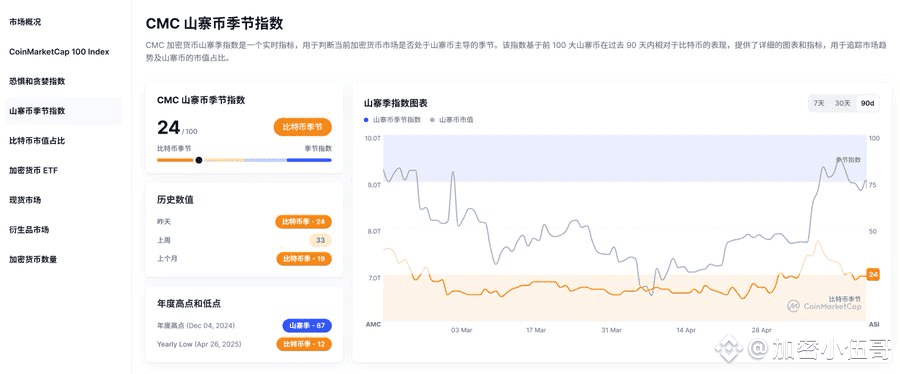900x374 pixels.
Task: Click the 24 /100 index value
Action: pyautogui.click(x=177, y=127)
